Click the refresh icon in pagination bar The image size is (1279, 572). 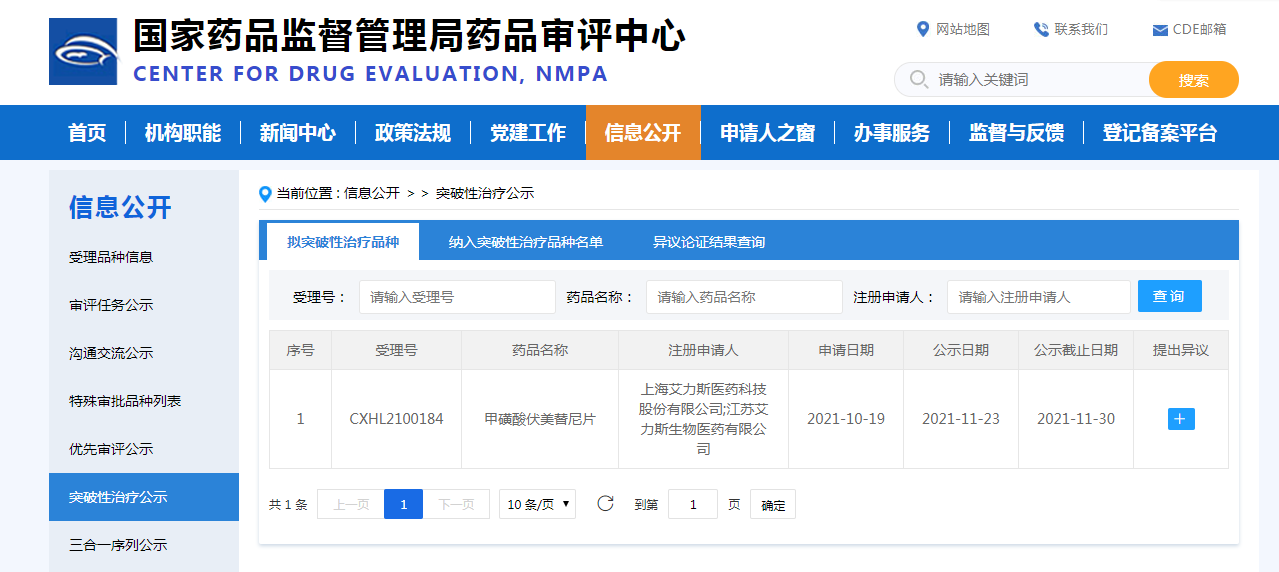pyautogui.click(x=605, y=504)
